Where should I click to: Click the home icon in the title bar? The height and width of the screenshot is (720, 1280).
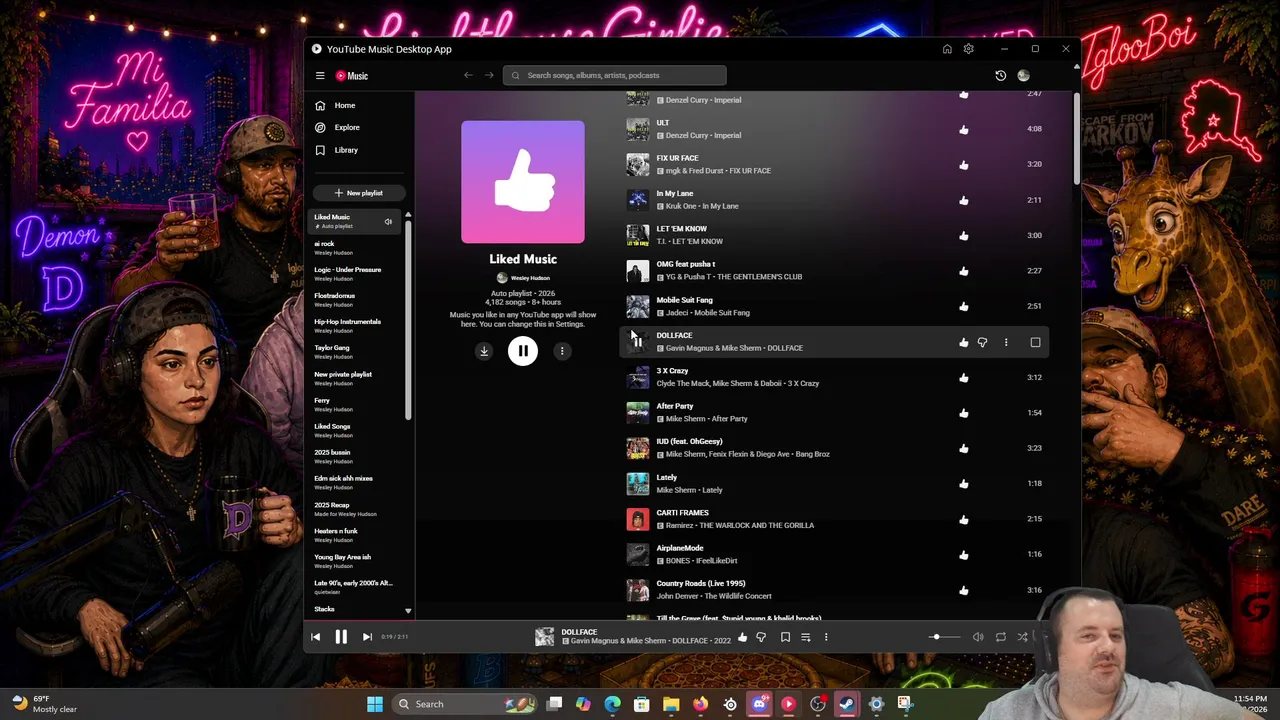(x=947, y=49)
